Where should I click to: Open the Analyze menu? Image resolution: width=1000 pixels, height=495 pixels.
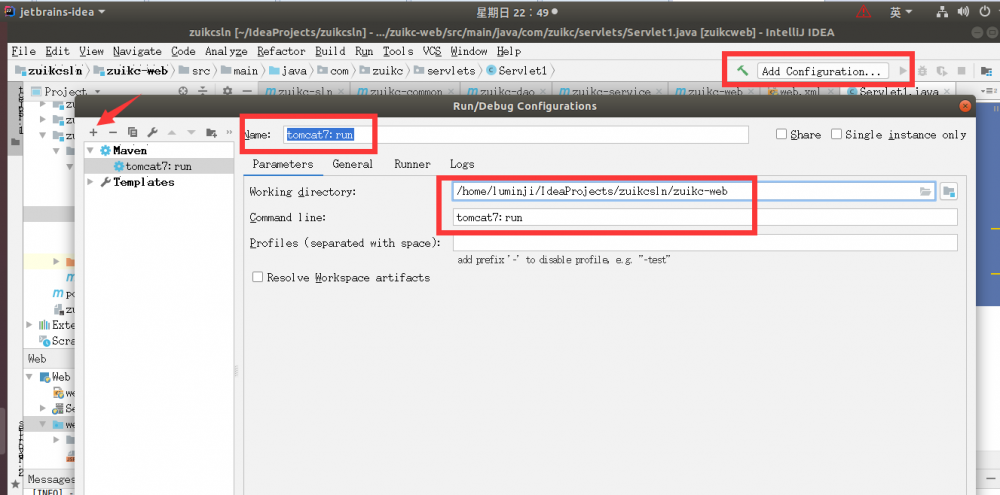[226, 51]
